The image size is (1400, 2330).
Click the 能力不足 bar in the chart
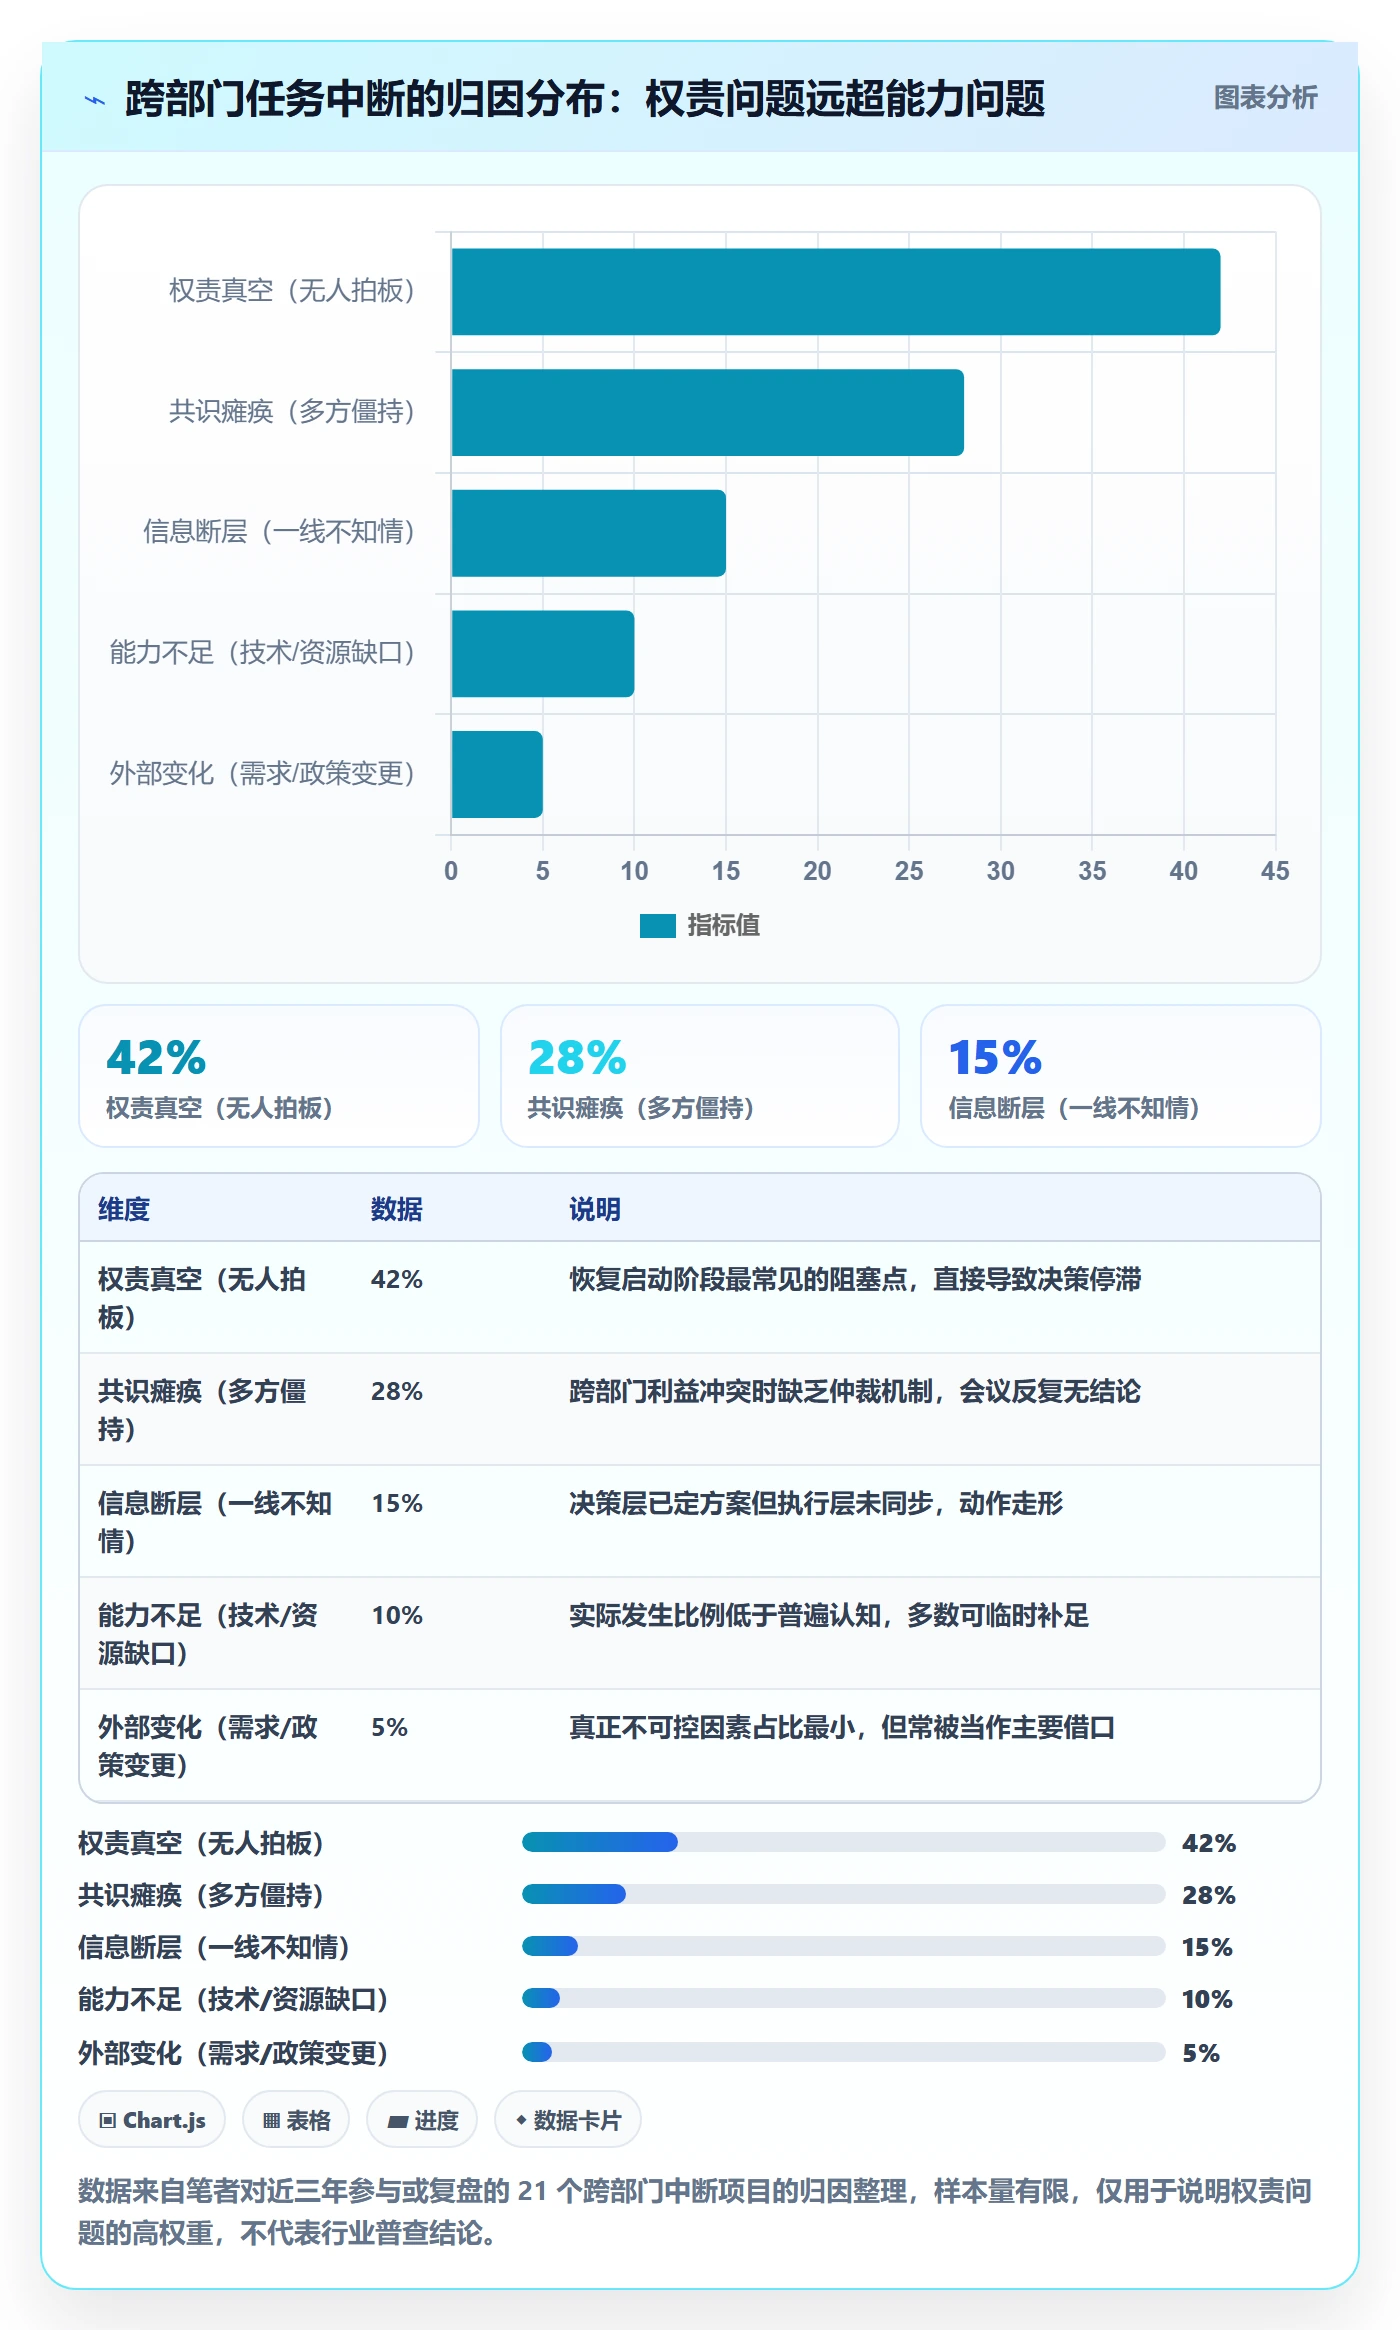tap(542, 653)
